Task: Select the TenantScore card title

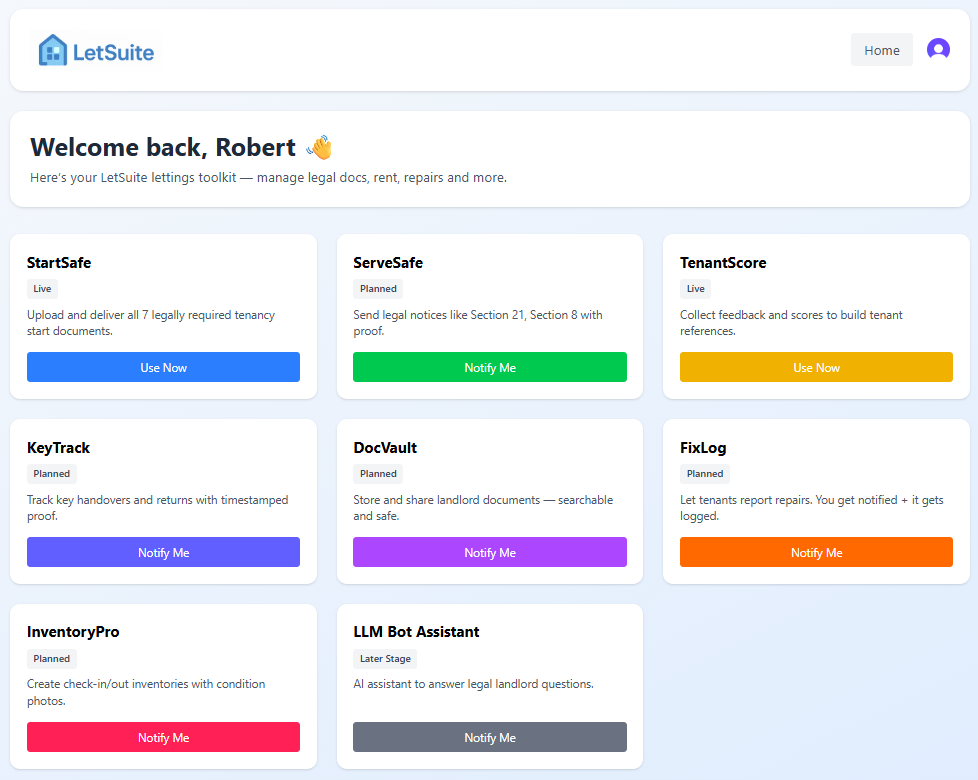Action: (723, 262)
